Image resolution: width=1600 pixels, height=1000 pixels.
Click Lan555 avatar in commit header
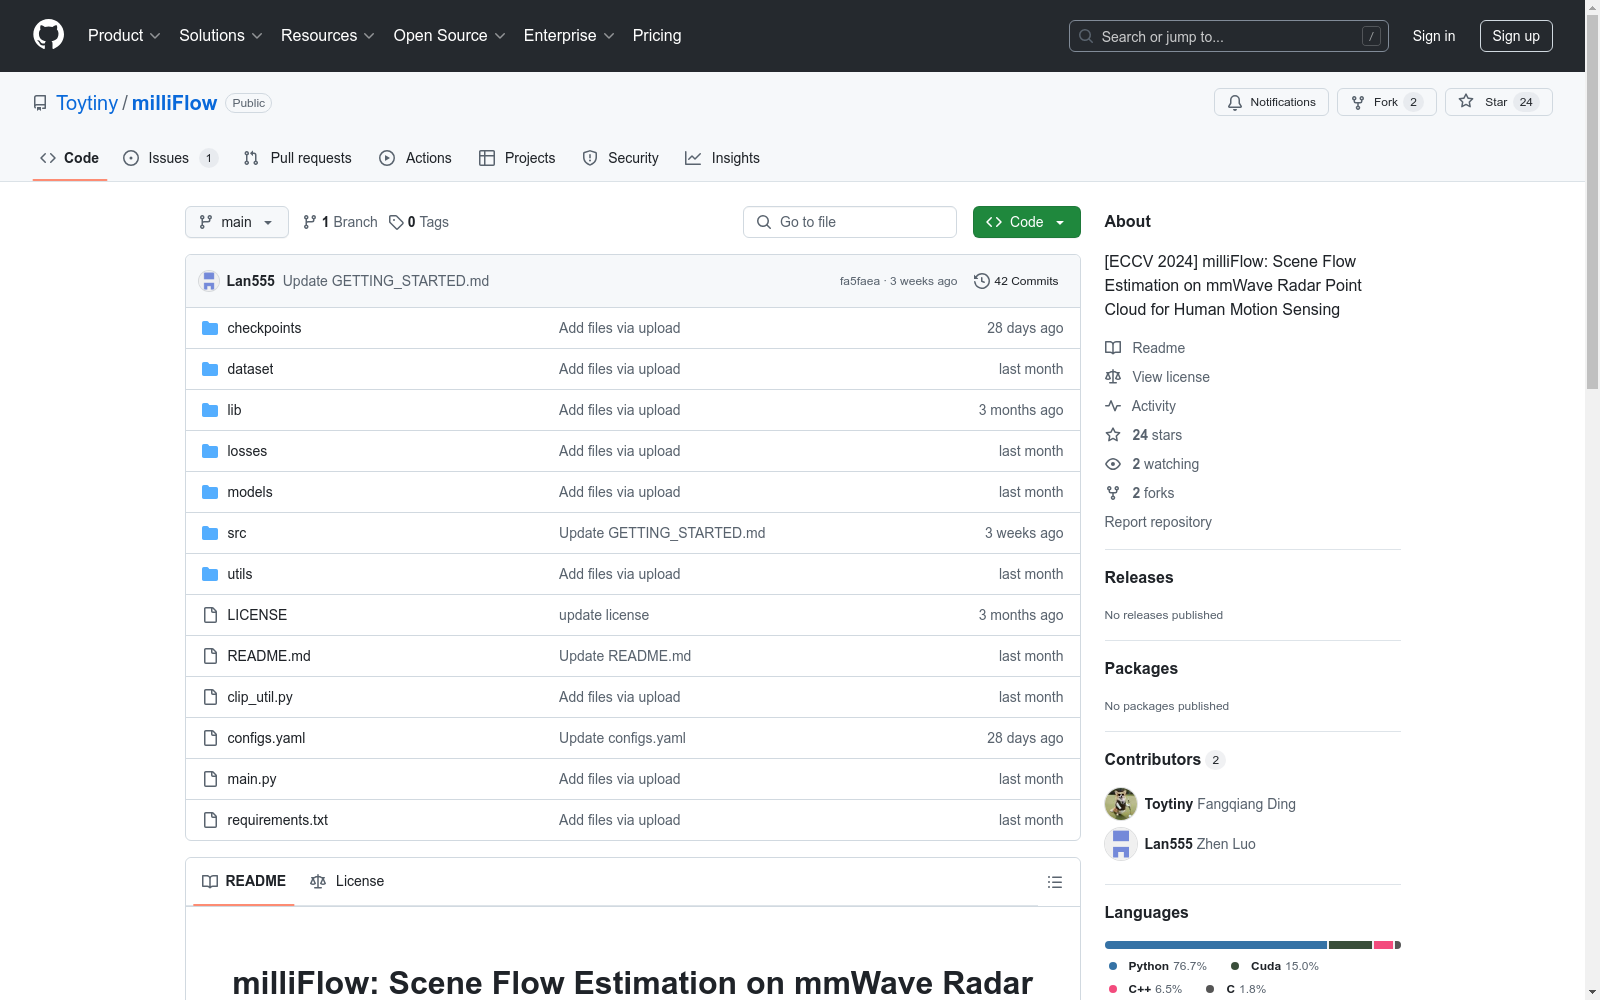click(209, 281)
